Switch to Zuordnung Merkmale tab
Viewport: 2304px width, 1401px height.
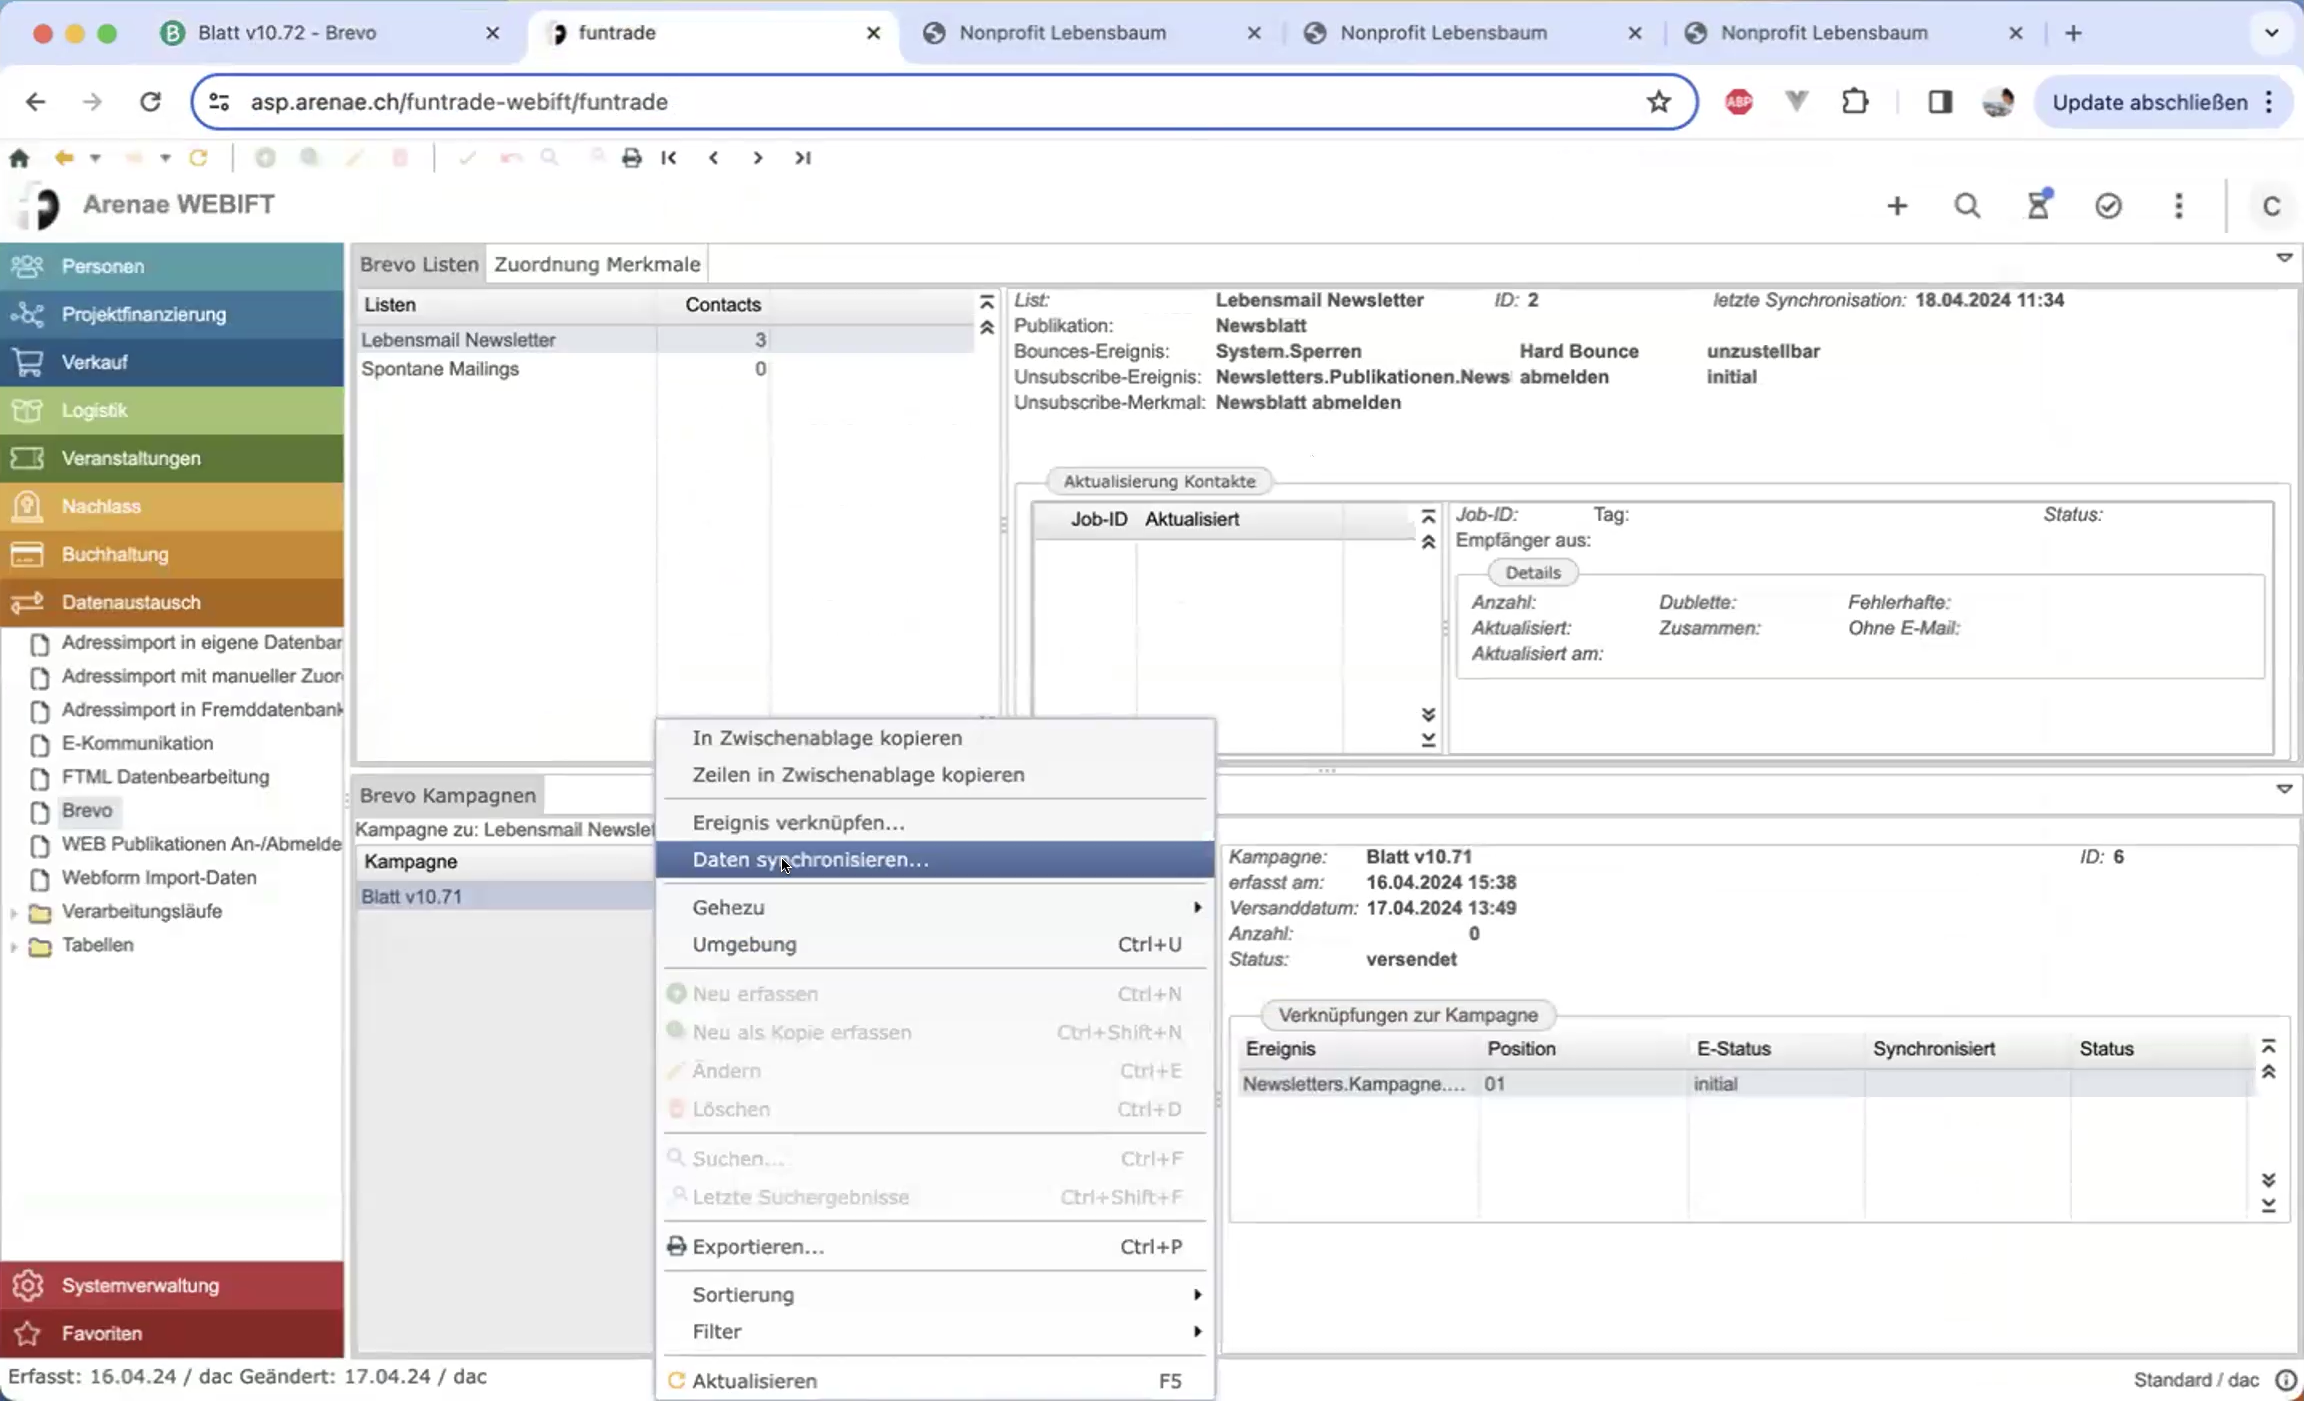[x=597, y=264]
